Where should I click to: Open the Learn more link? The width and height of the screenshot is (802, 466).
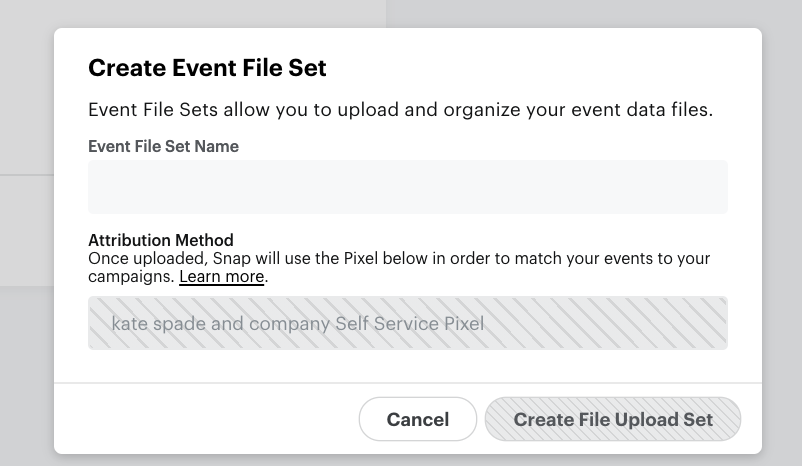tap(222, 276)
